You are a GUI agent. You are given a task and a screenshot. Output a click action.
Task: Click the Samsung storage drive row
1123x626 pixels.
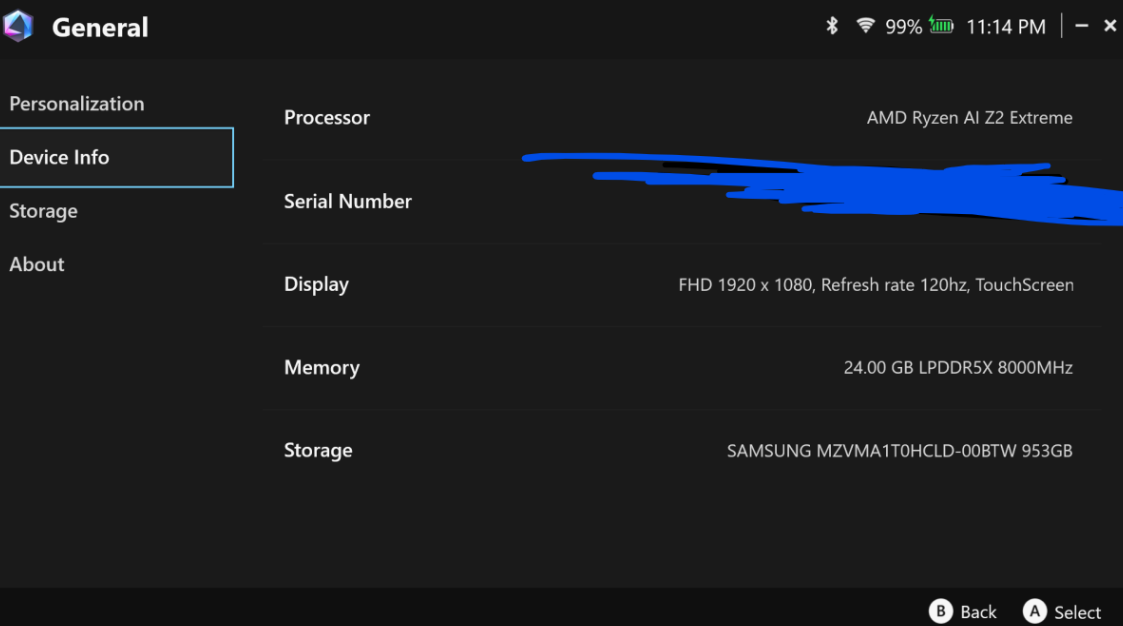[x=678, y=451]
